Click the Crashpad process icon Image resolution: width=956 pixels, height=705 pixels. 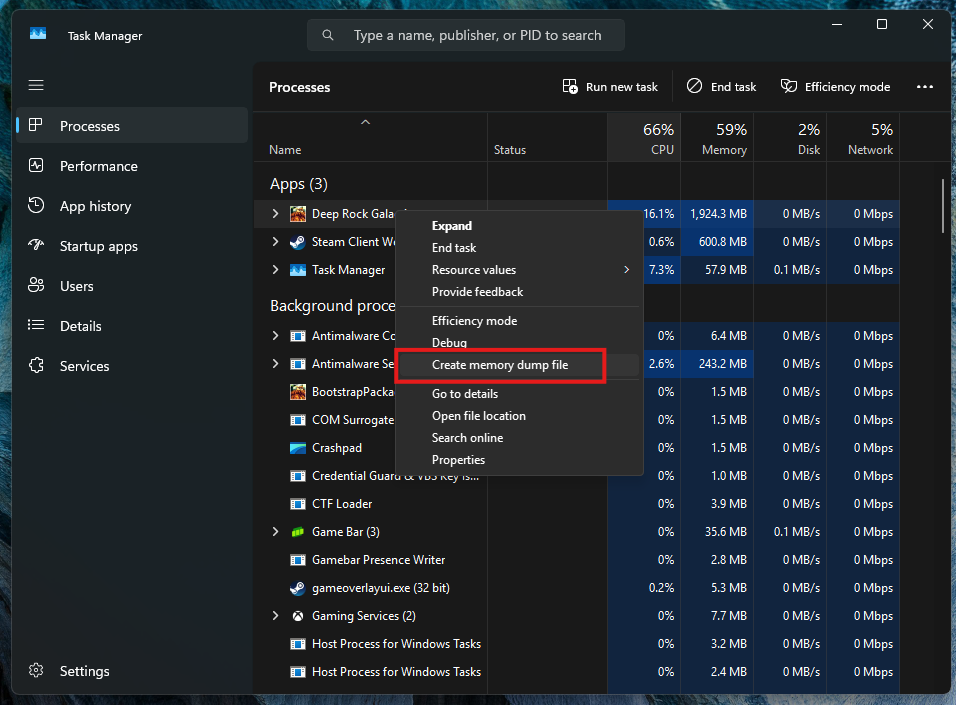pyautogui.click(x=298, y=448)
